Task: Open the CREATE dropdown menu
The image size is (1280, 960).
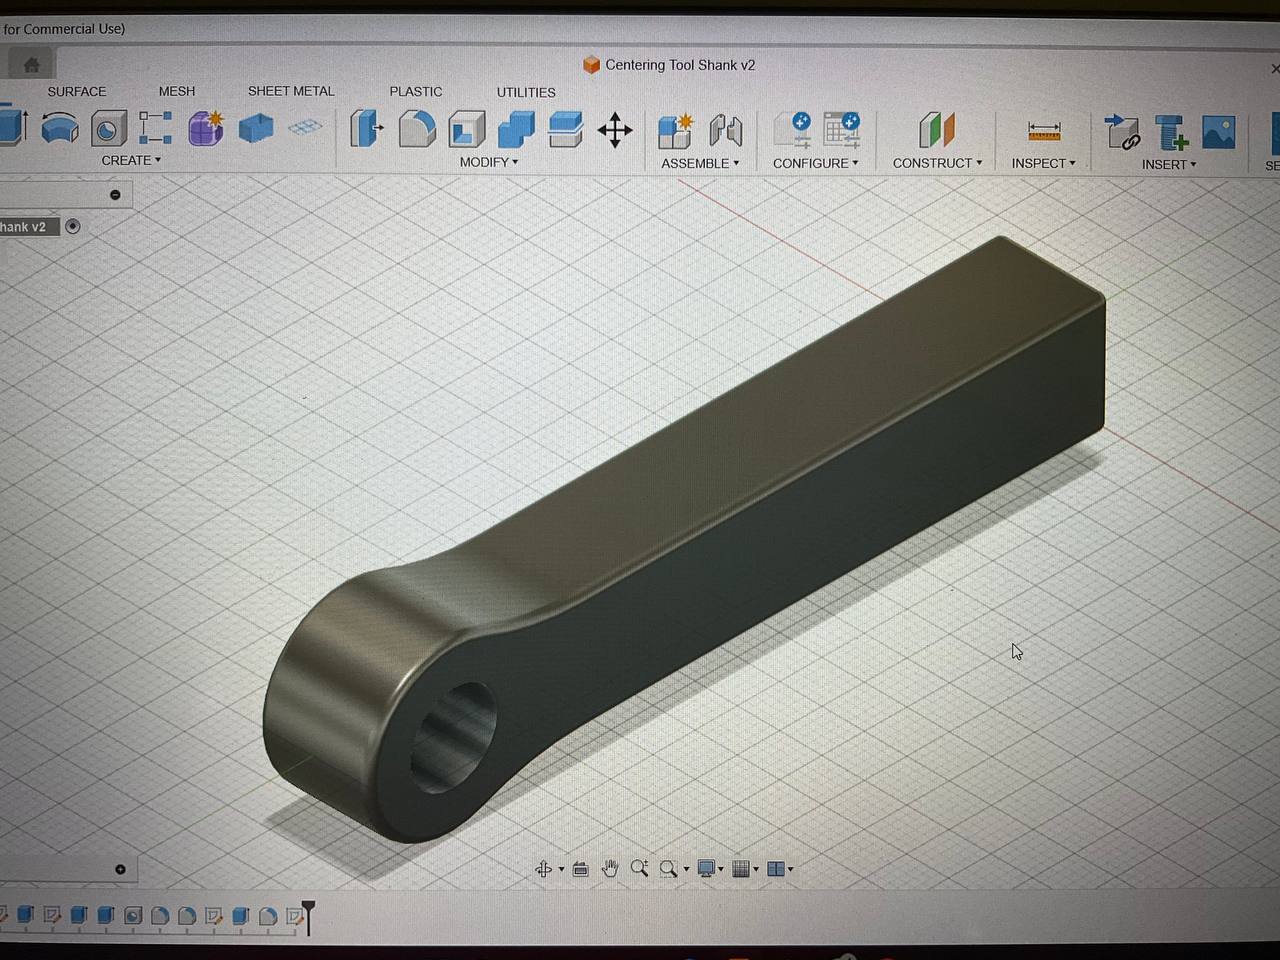Action: (131, 160)
